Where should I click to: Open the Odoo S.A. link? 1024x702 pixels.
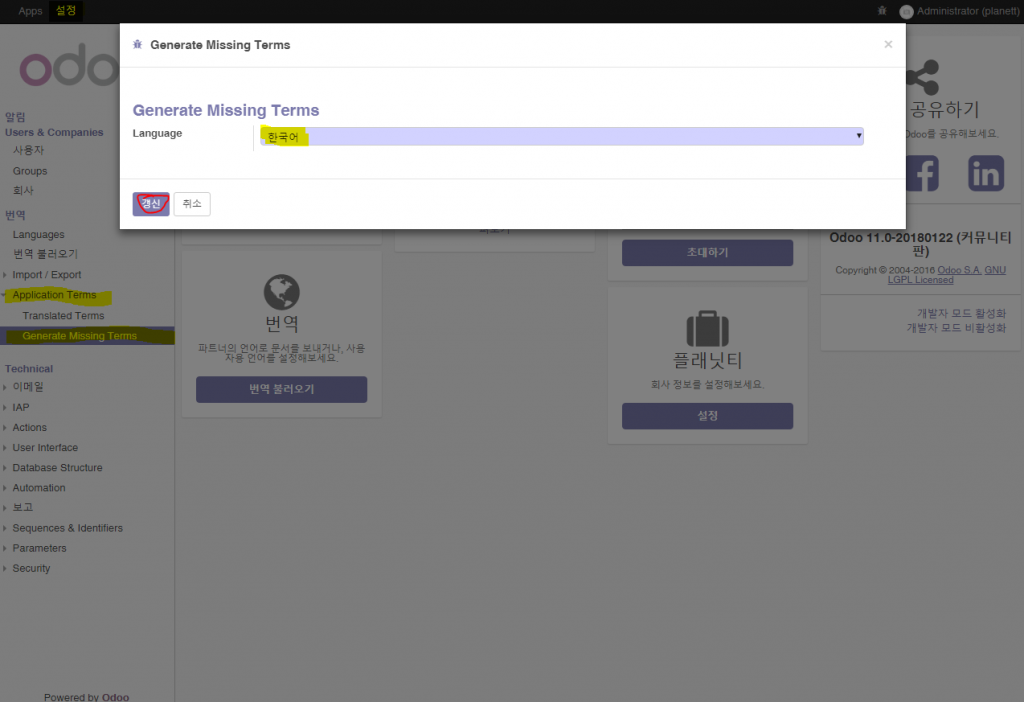point(959,270)
